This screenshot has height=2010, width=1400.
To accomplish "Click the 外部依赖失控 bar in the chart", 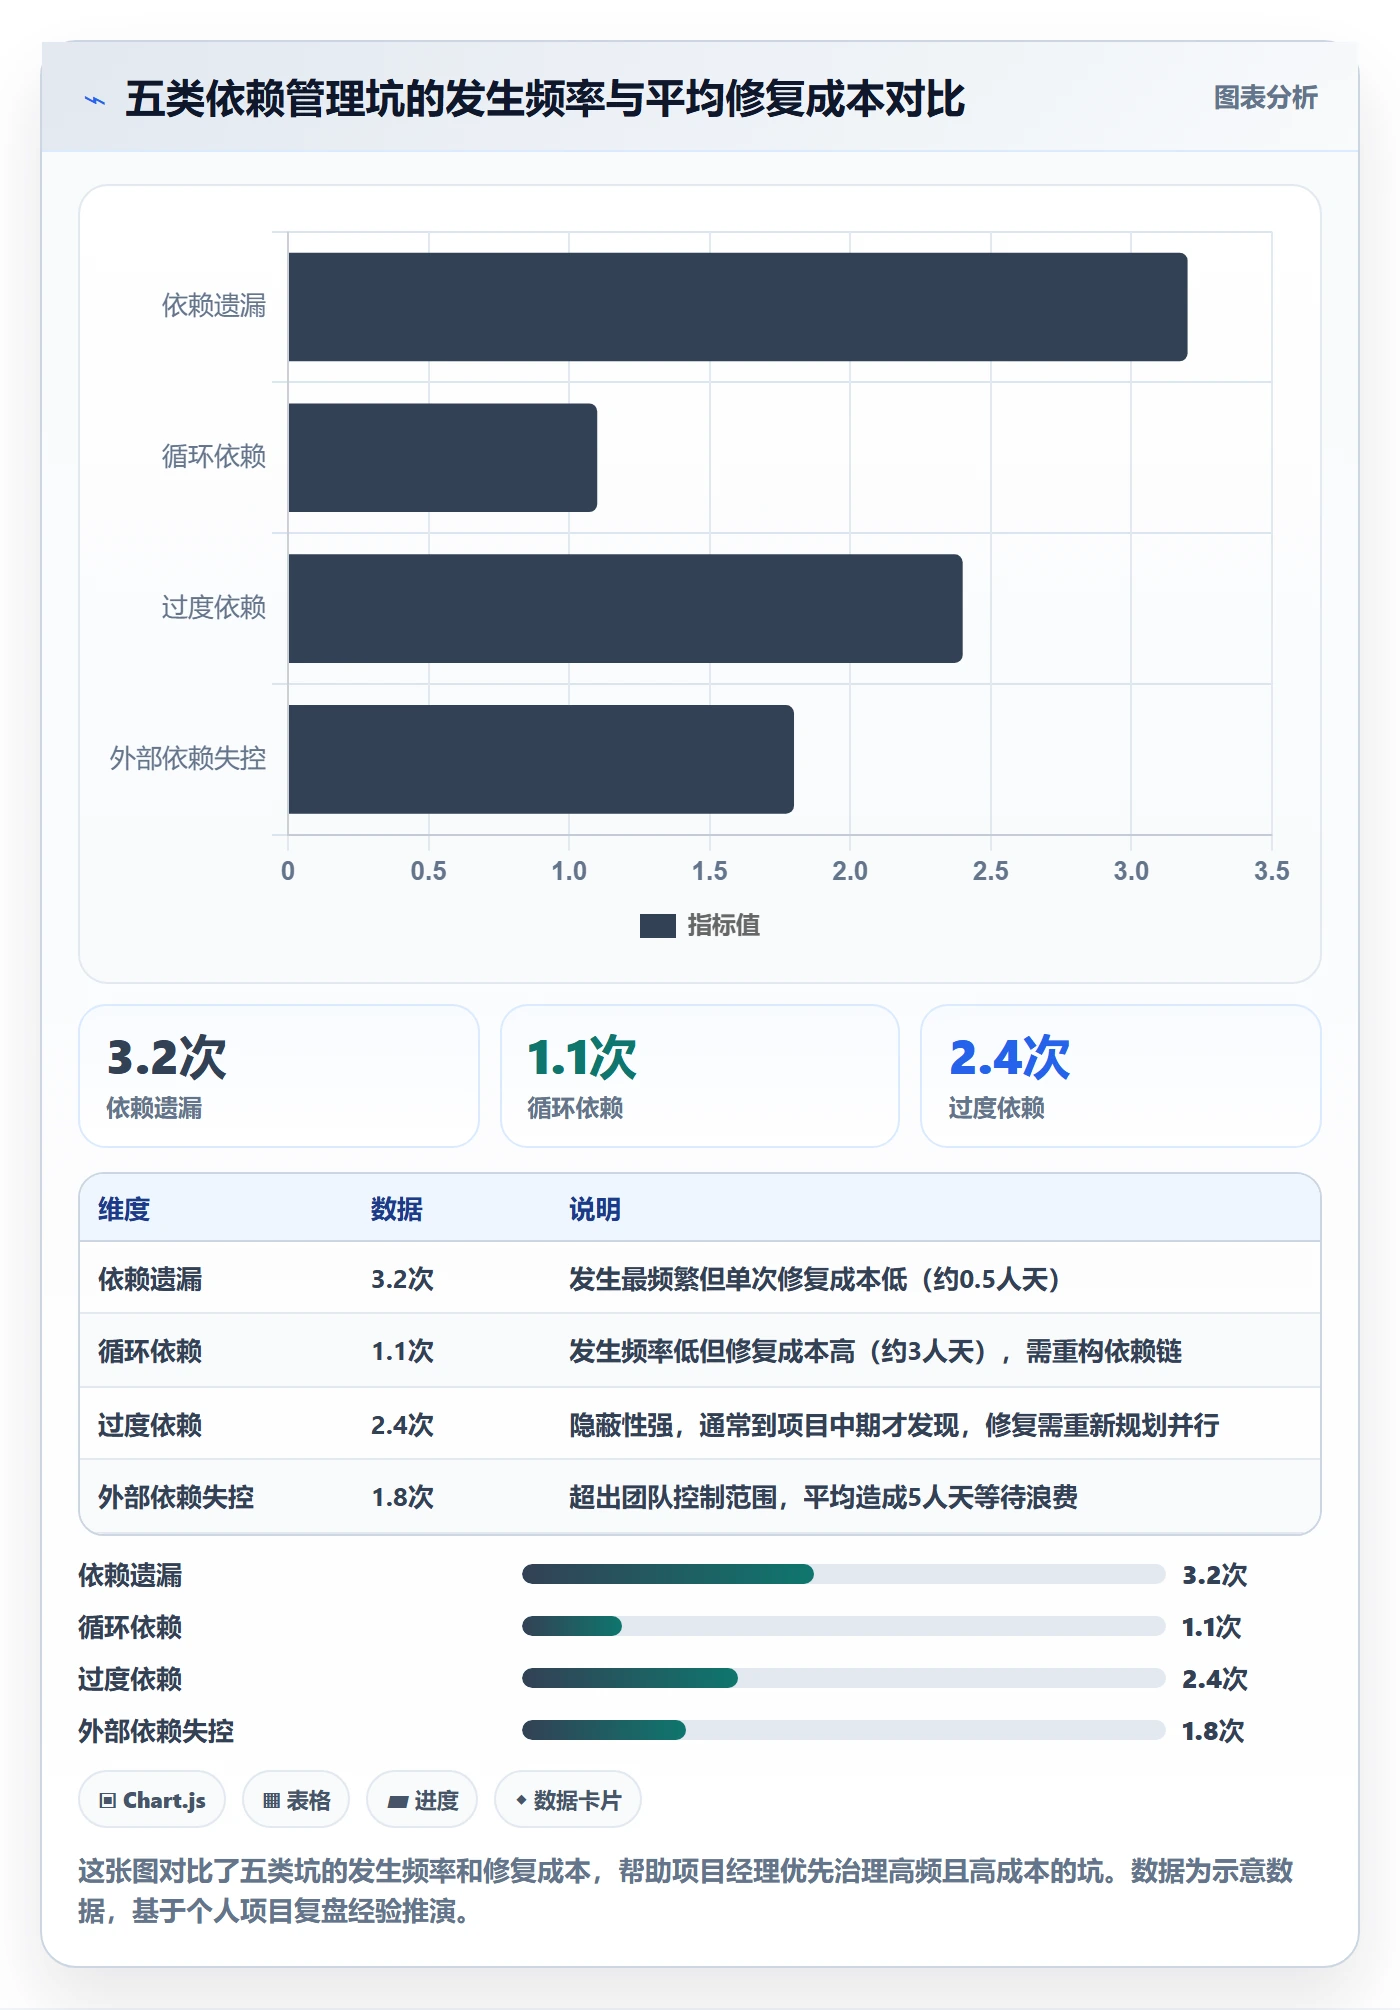I will 541,759.
